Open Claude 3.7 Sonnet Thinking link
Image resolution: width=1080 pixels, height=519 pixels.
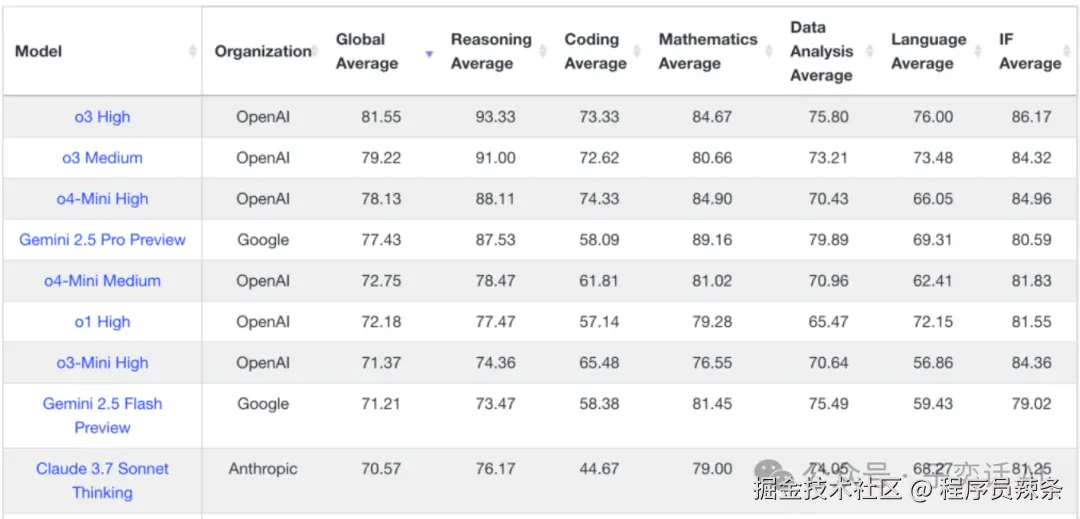pyautogui.click(x=102, y=480)
